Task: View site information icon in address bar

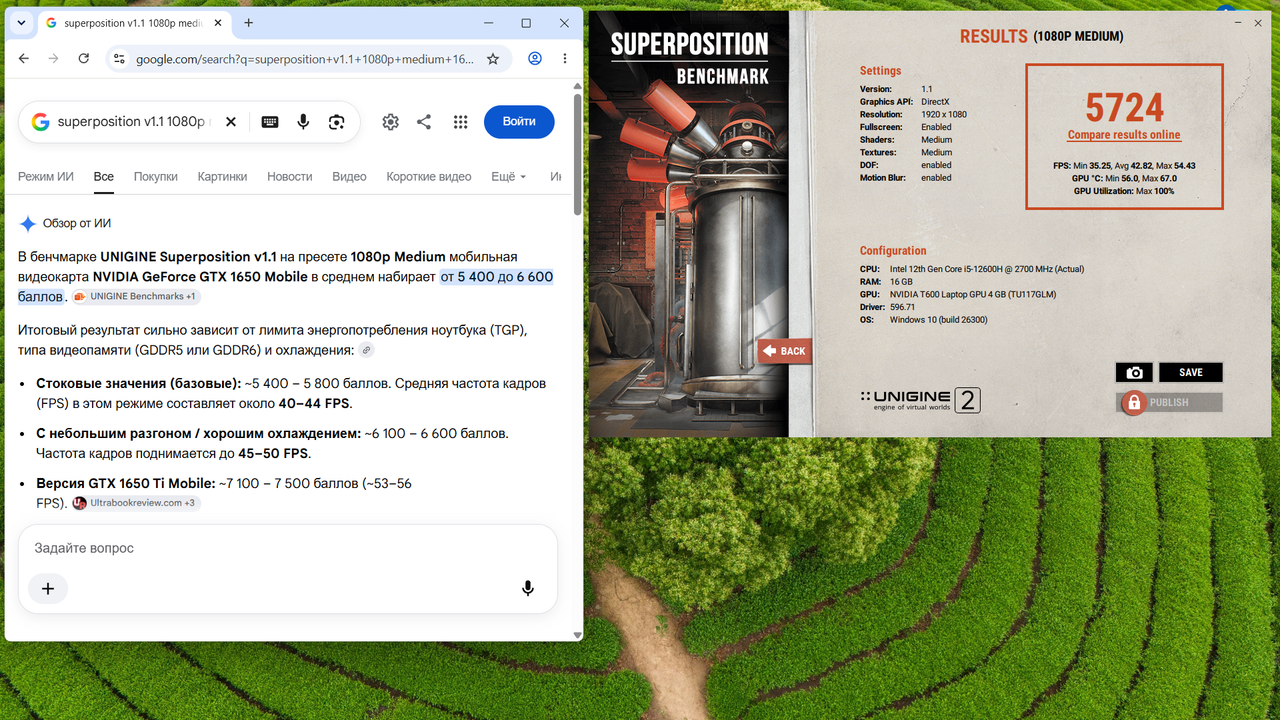Action: pos(120,59)
